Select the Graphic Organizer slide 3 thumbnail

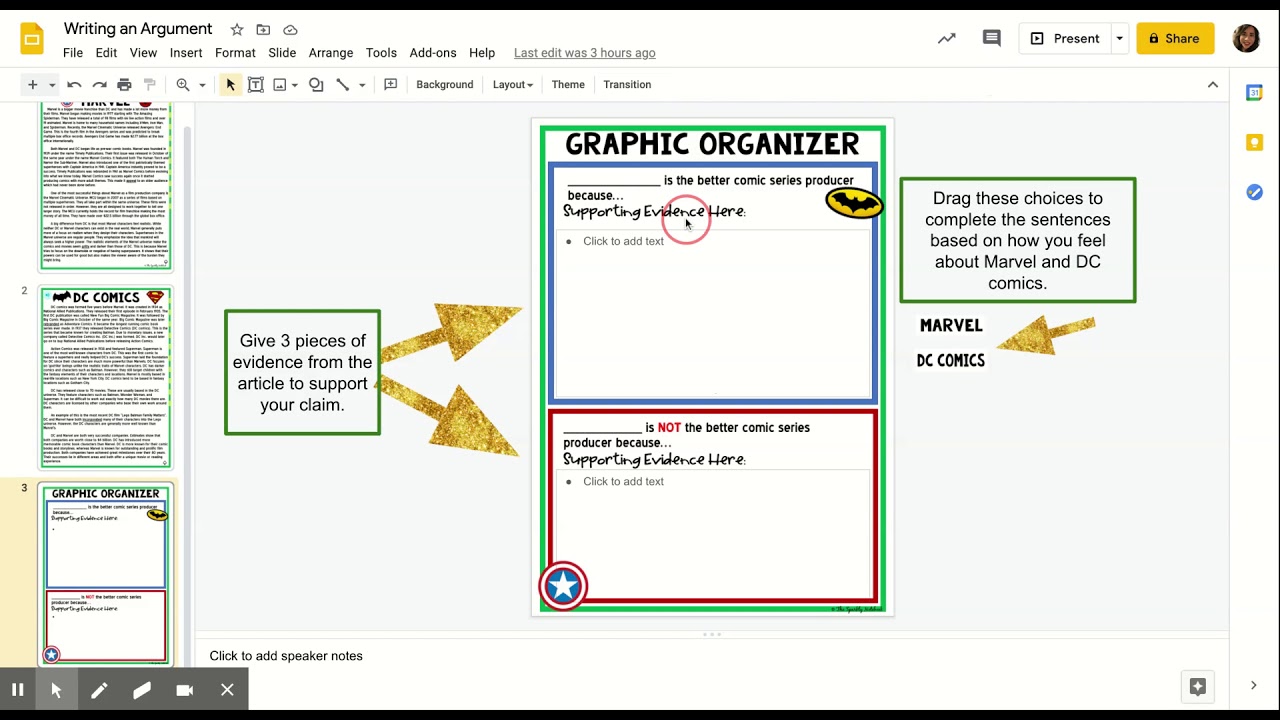click(106, 574)
